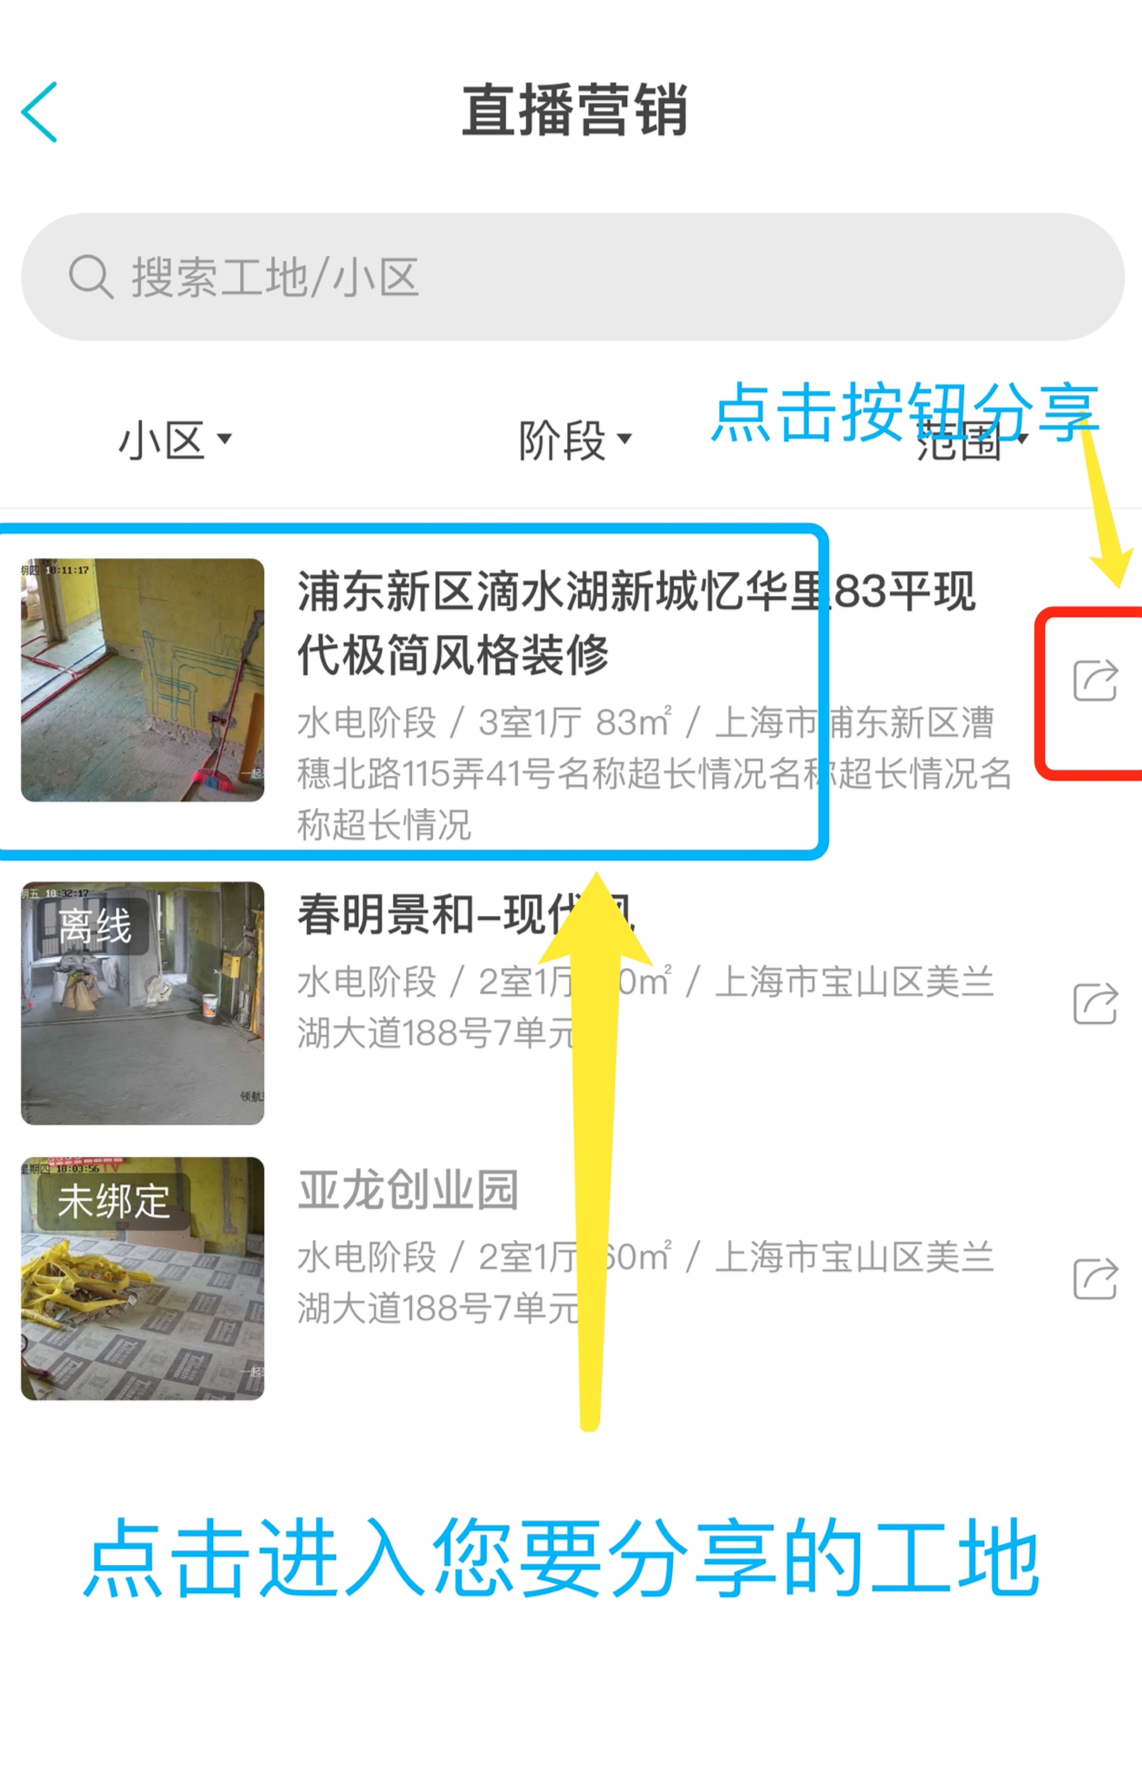The height and width of the screenshot is (1768, 1142).
Task: Open address details of 漕穗北路115弄41号 listing
Action: 655,773
